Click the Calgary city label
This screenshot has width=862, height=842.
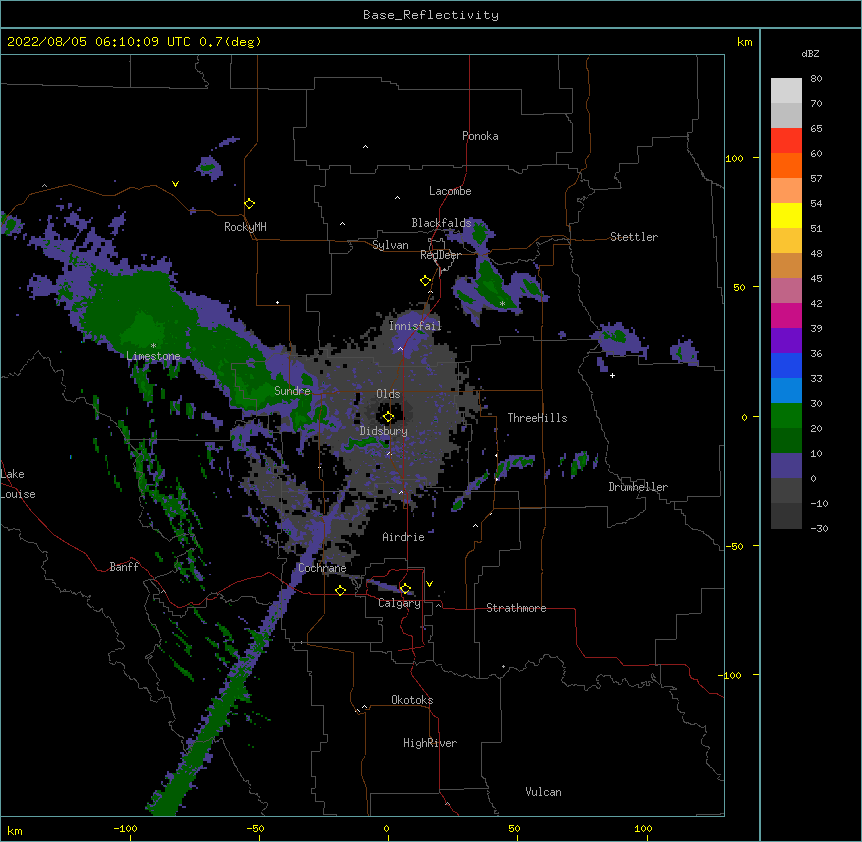[x=399, y=603]
